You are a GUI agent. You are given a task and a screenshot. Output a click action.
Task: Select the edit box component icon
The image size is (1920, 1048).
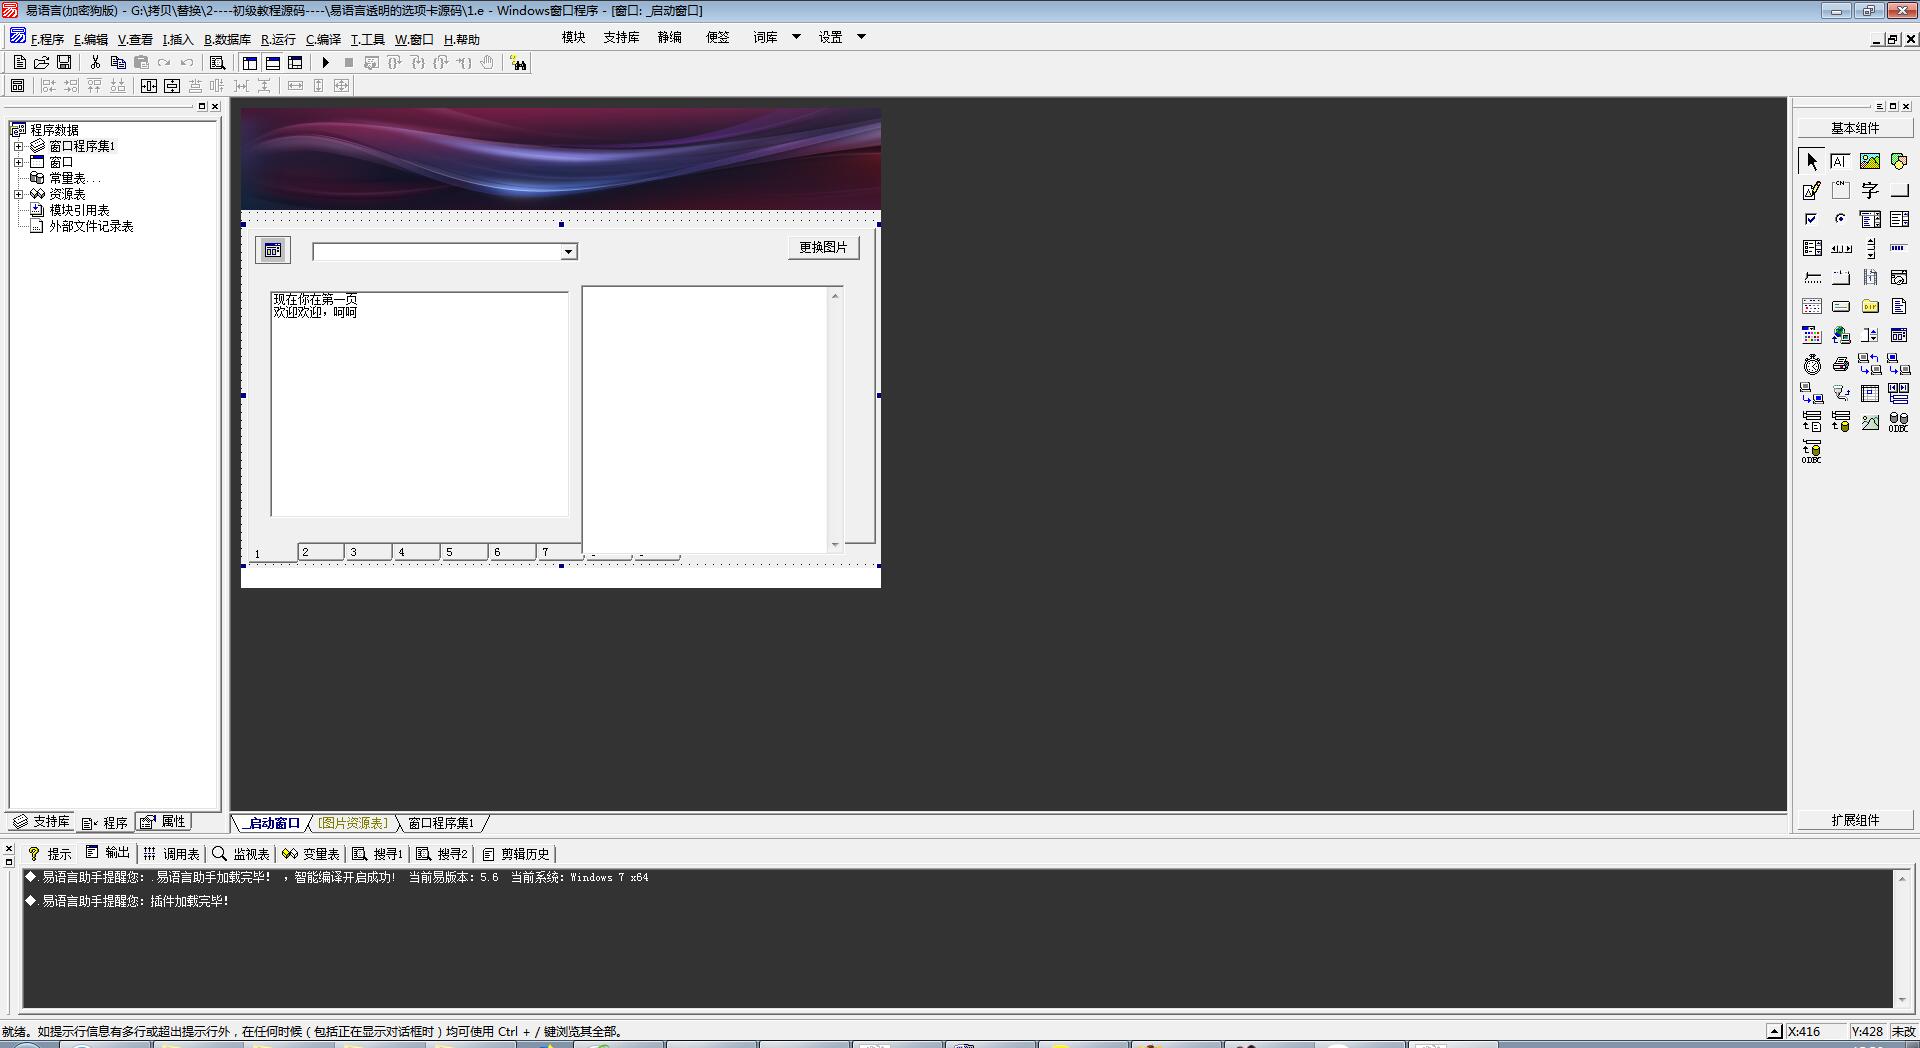1840,161
